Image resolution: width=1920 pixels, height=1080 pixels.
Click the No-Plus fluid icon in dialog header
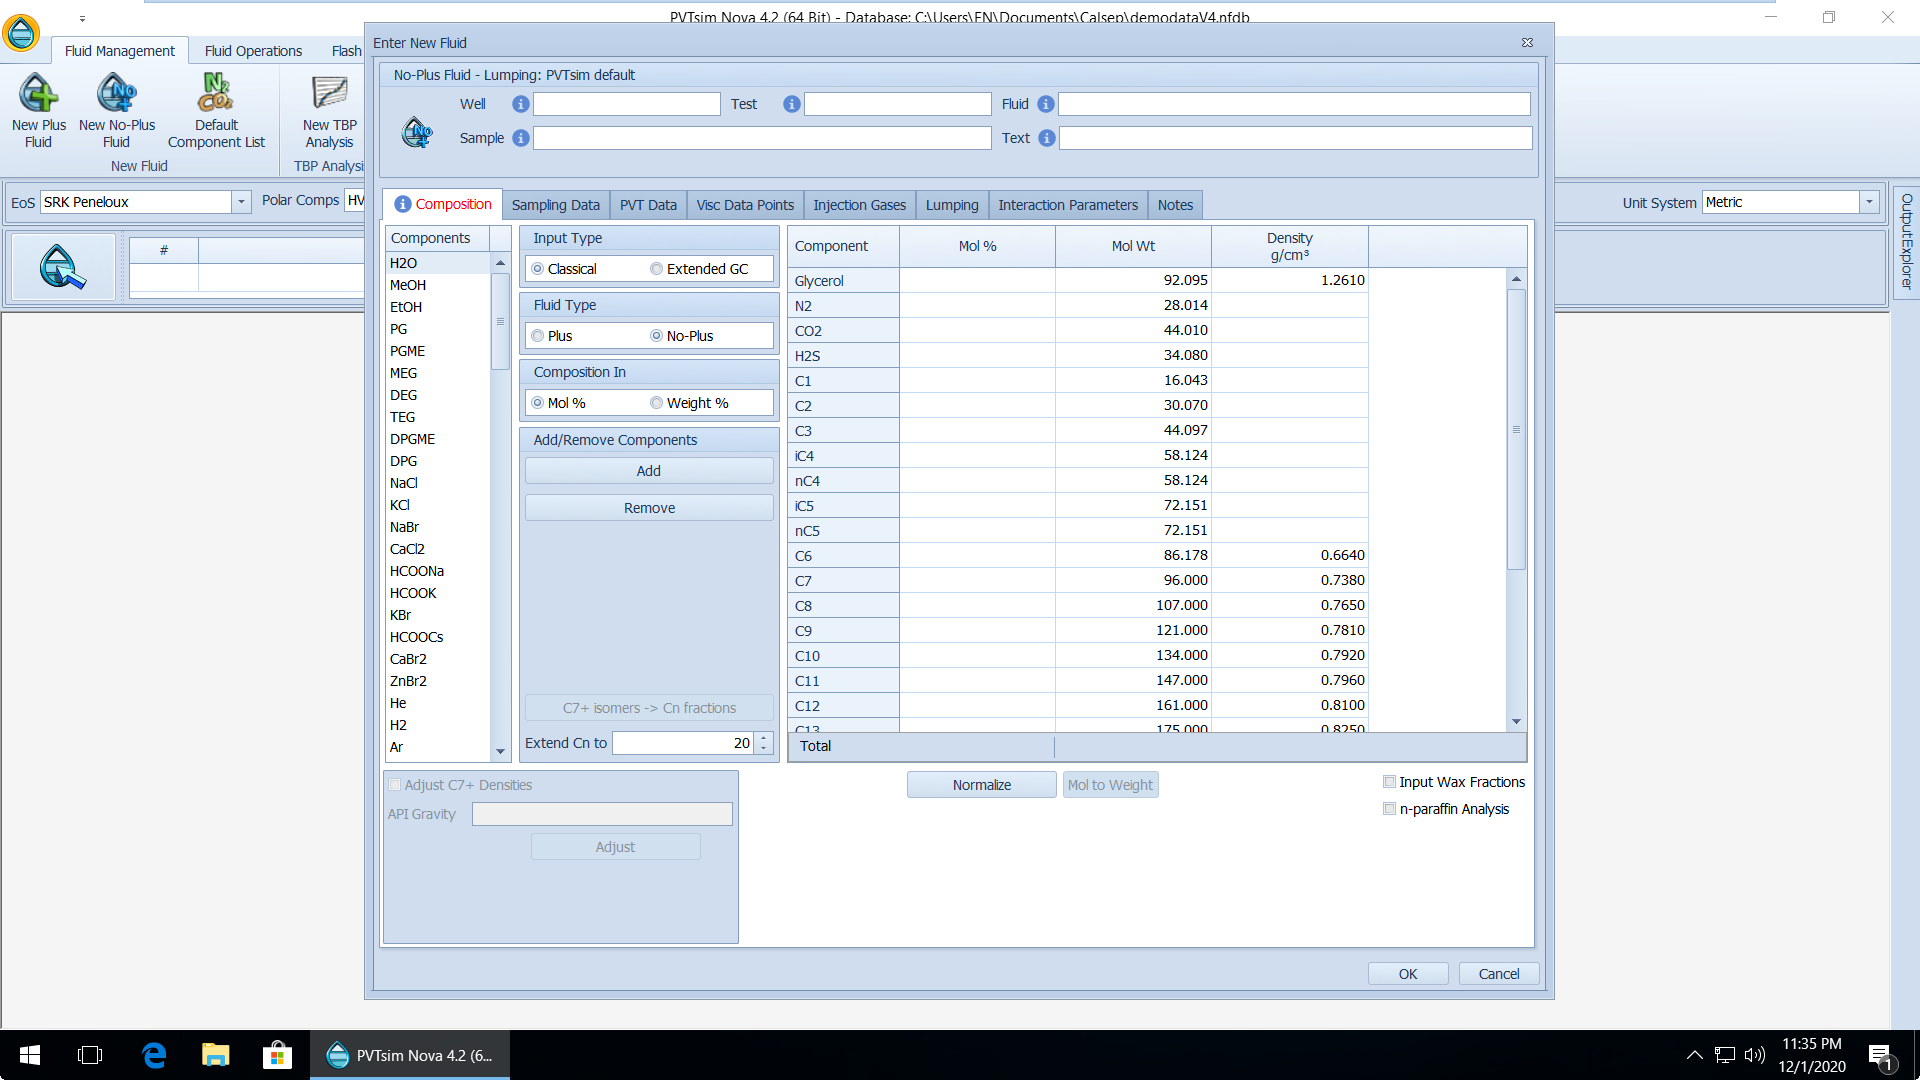click(x=416, y=131)
